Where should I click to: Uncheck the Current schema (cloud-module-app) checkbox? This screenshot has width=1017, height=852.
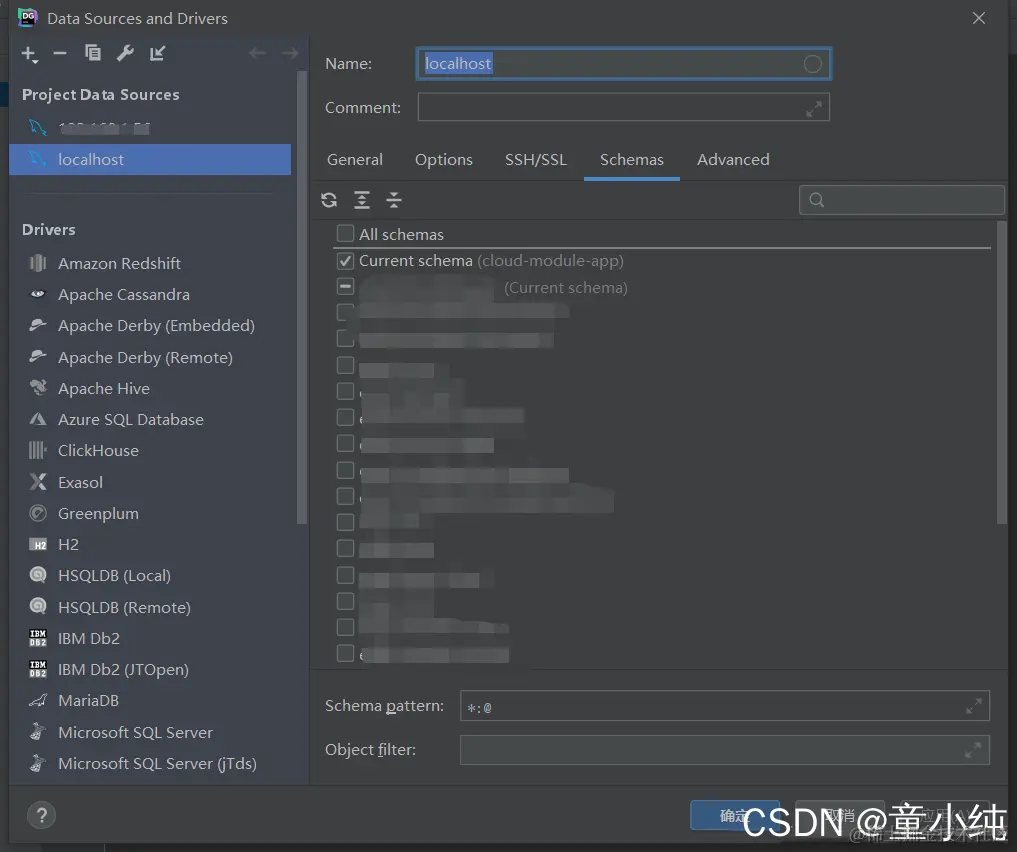[345, 261]
